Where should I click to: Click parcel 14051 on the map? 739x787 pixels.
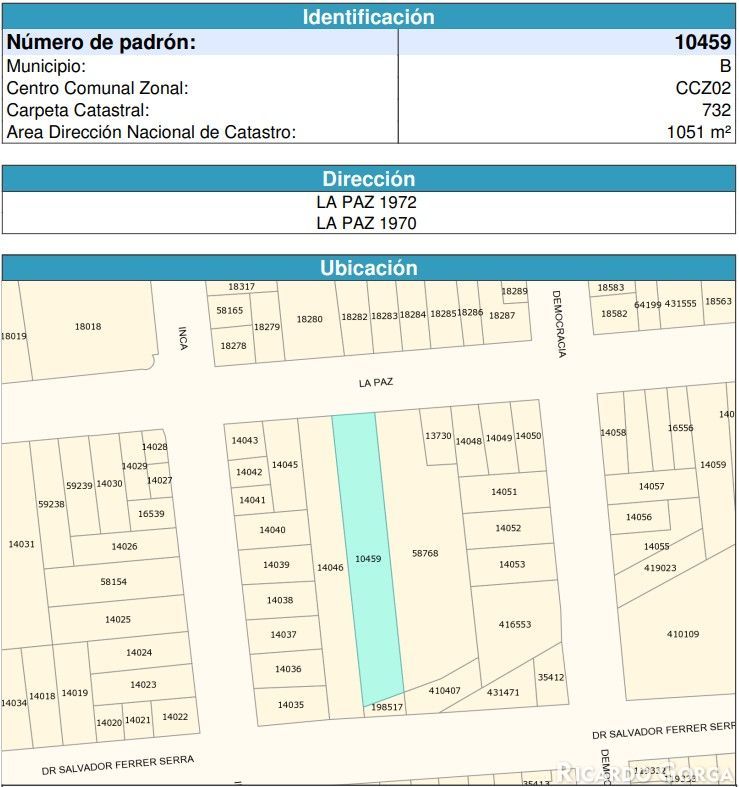[504, 492]
